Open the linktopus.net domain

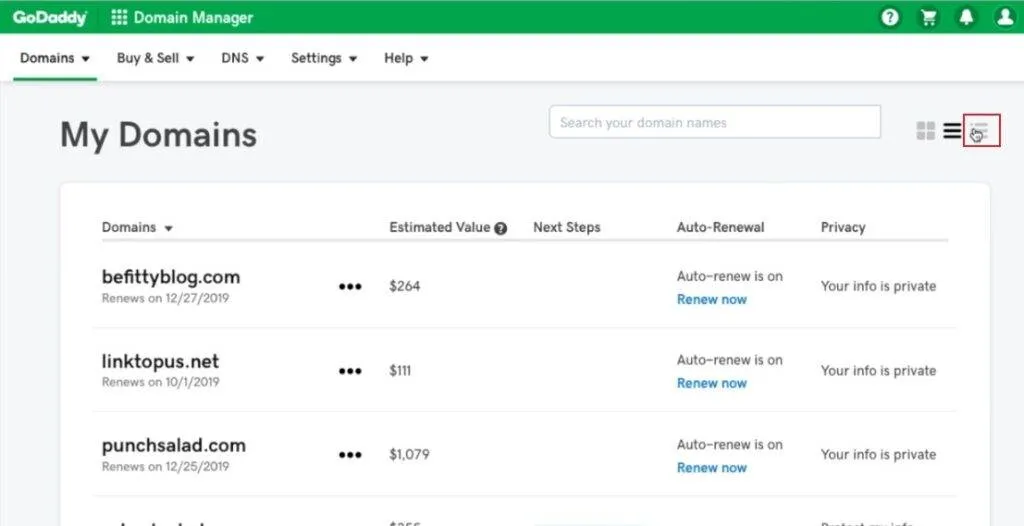tap(161, 361)
